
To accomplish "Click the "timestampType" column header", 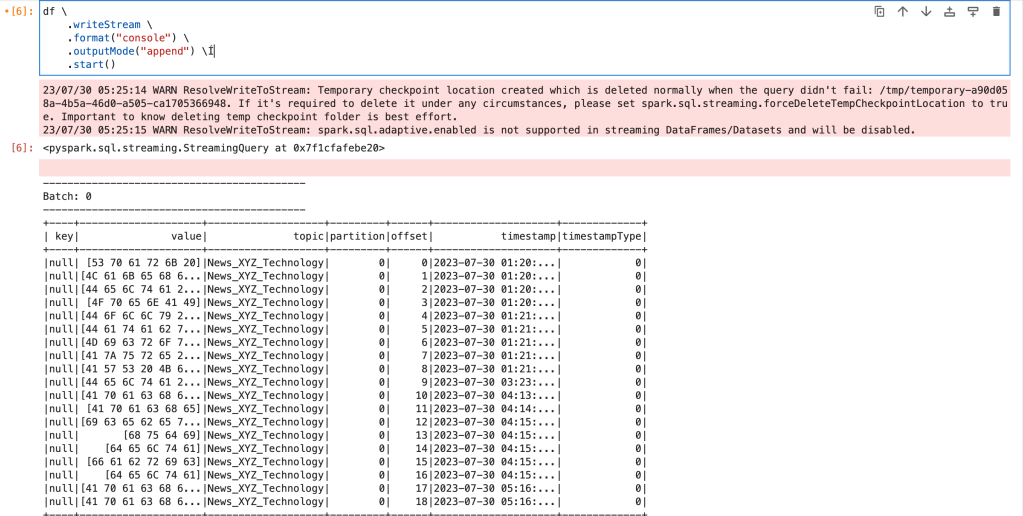I will tap(604, 236).
